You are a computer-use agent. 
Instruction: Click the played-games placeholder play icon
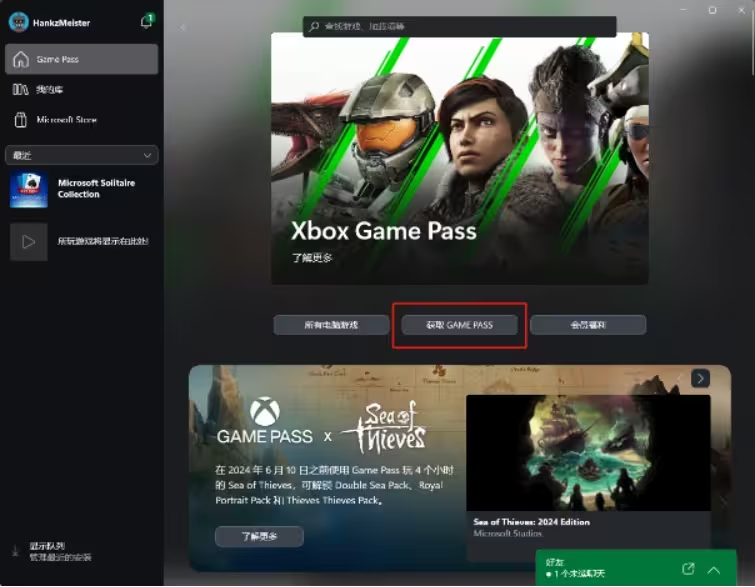point(29,242)
